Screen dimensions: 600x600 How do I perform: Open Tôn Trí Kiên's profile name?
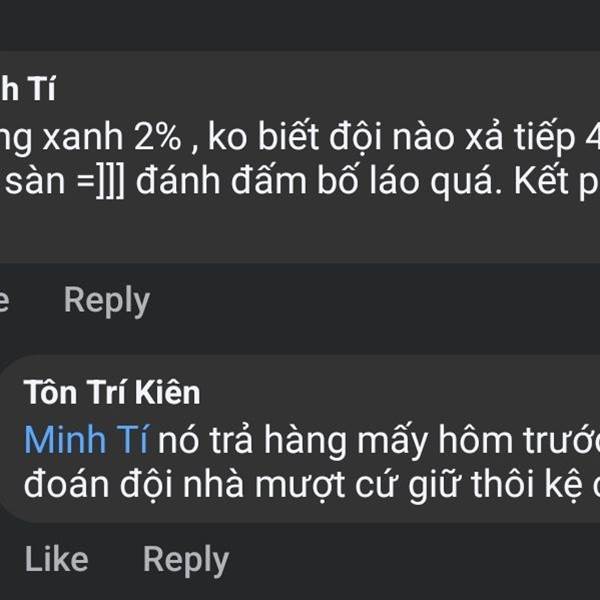pyautogui.click(x=112, y=392)
